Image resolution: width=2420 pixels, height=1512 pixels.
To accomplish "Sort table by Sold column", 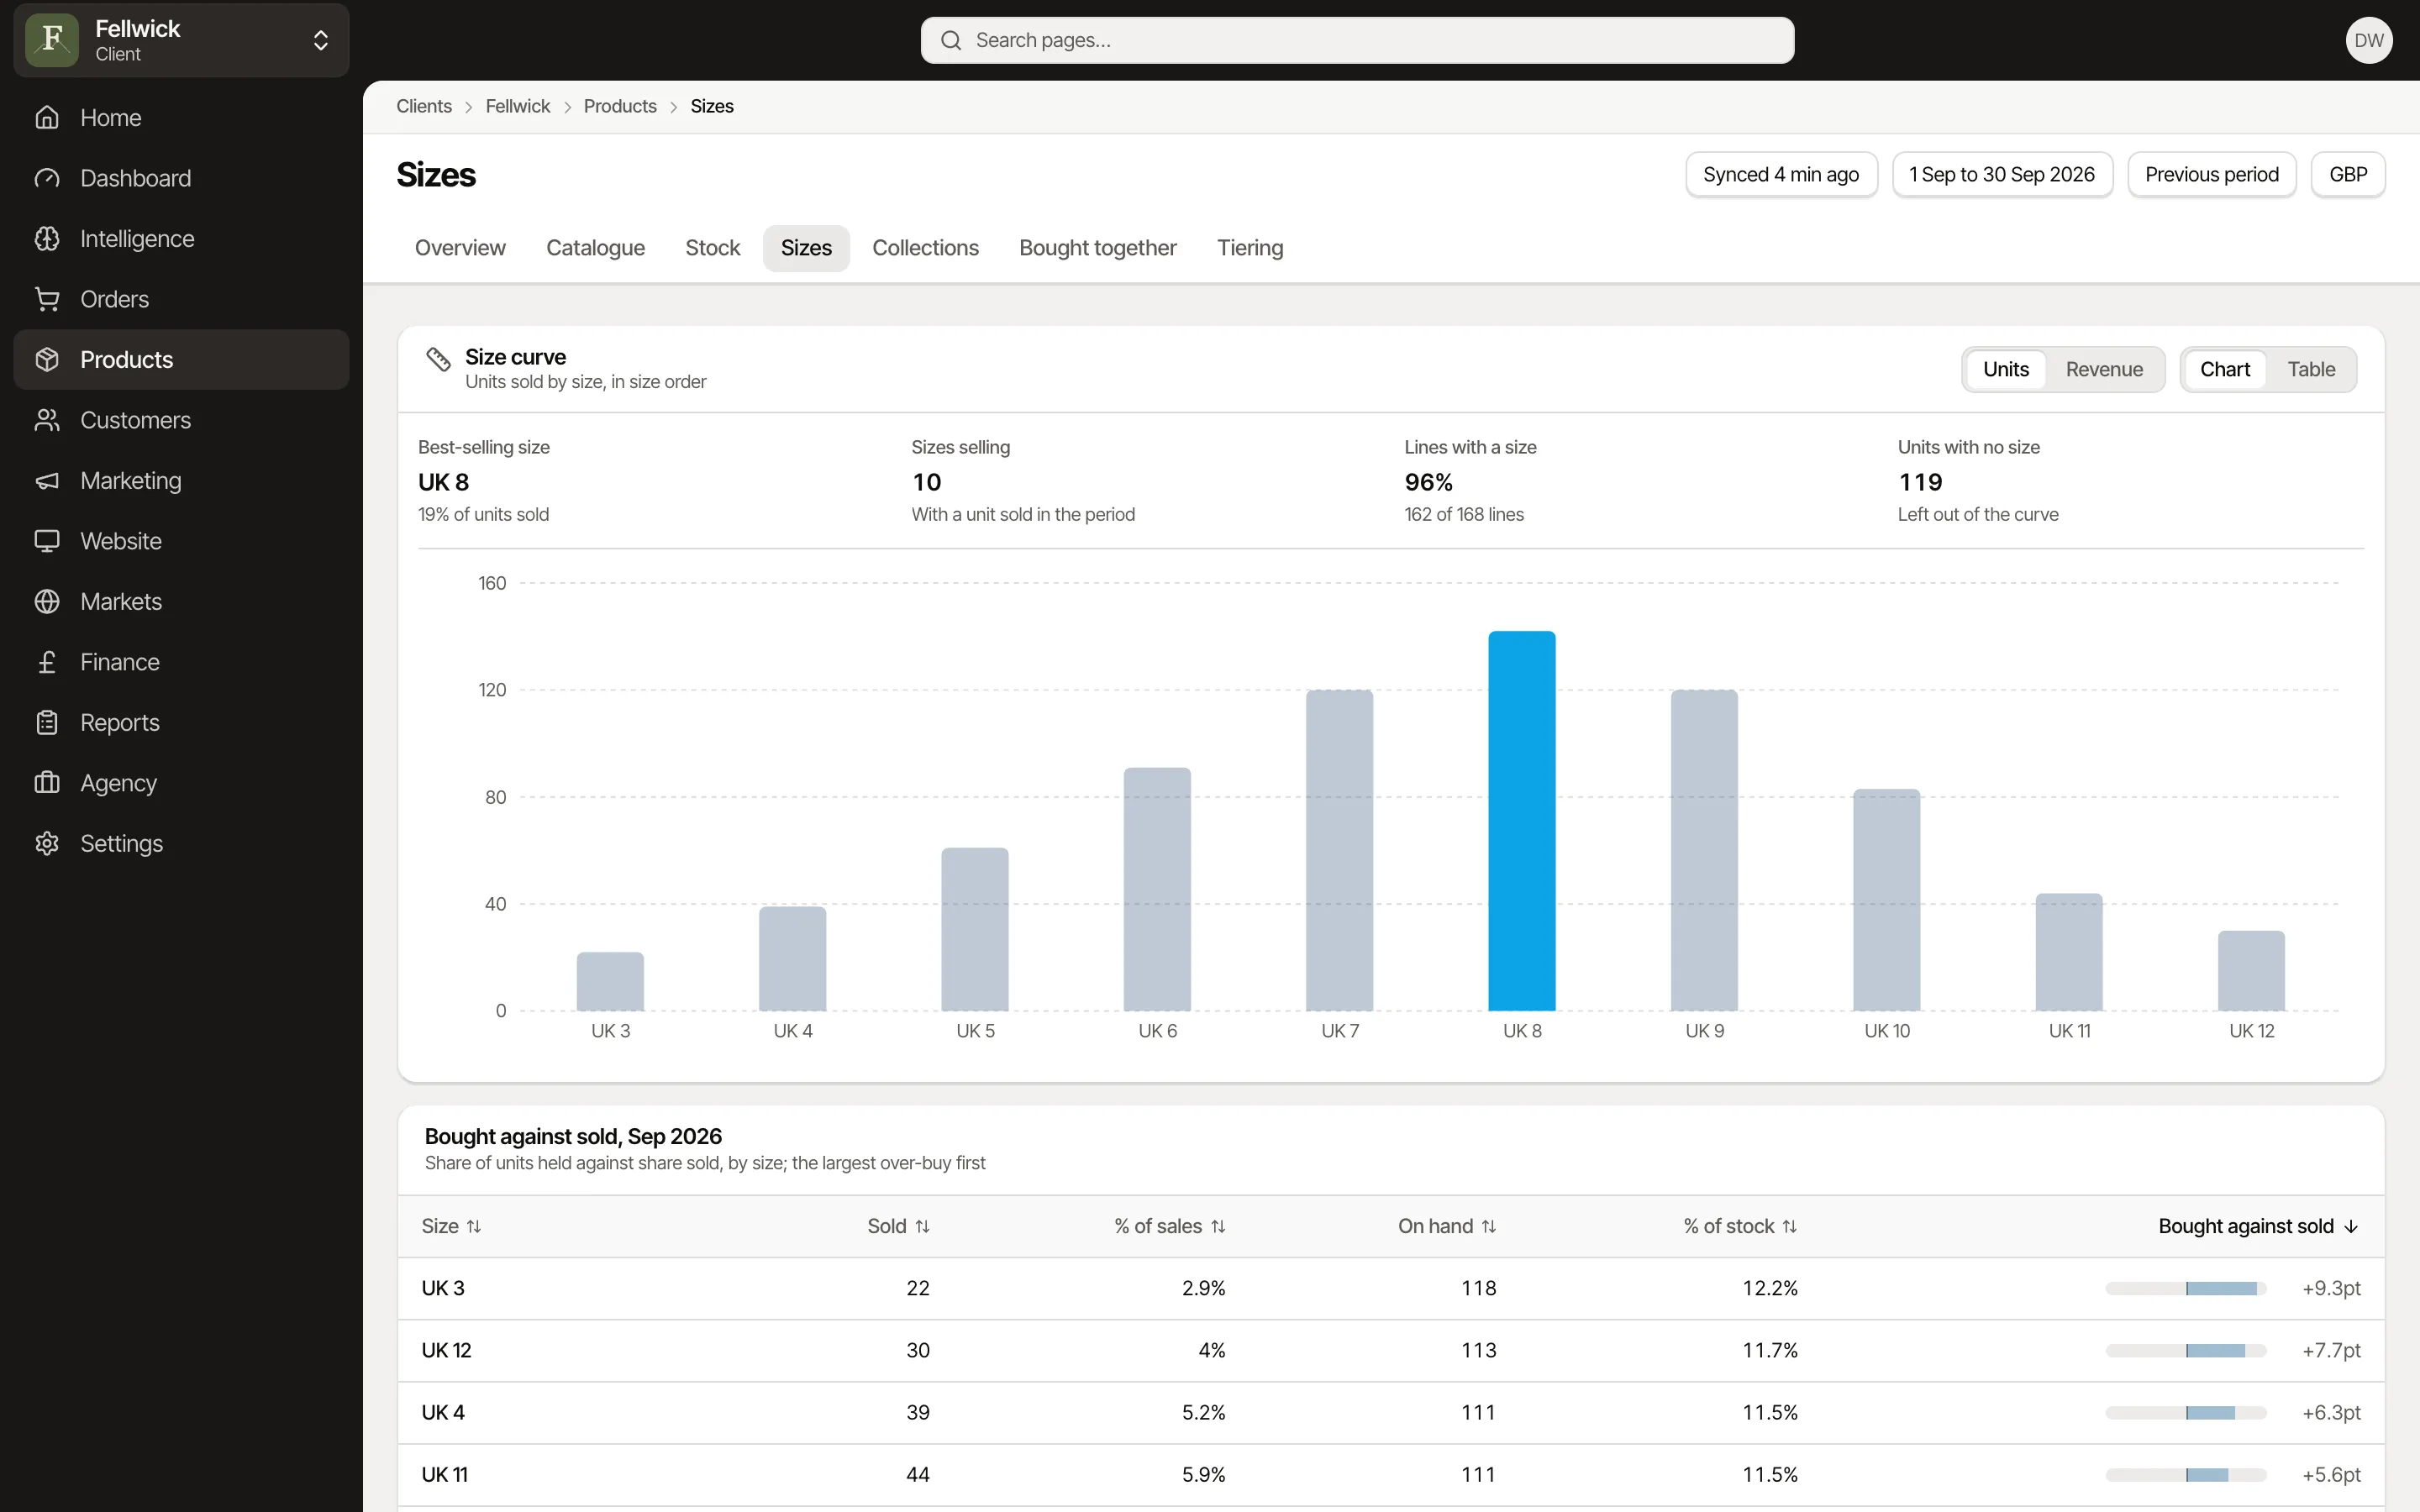I will (898, 1226).
